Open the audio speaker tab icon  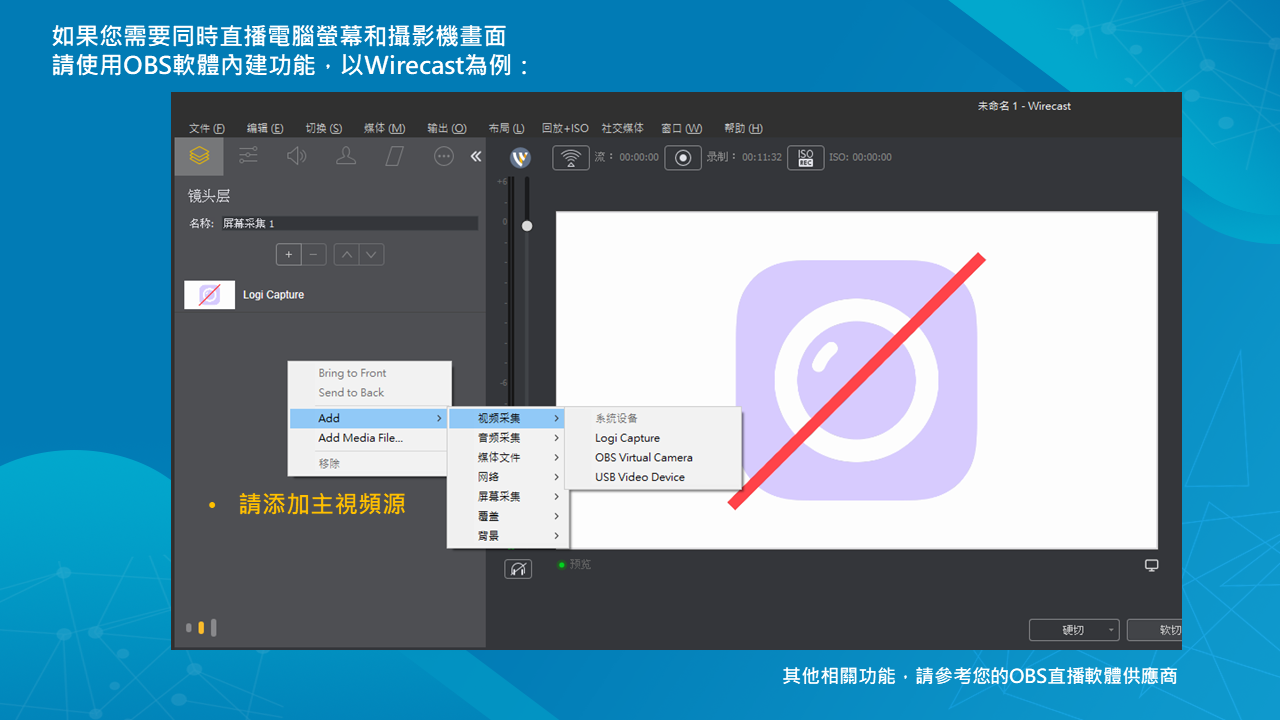coord(297,156)
